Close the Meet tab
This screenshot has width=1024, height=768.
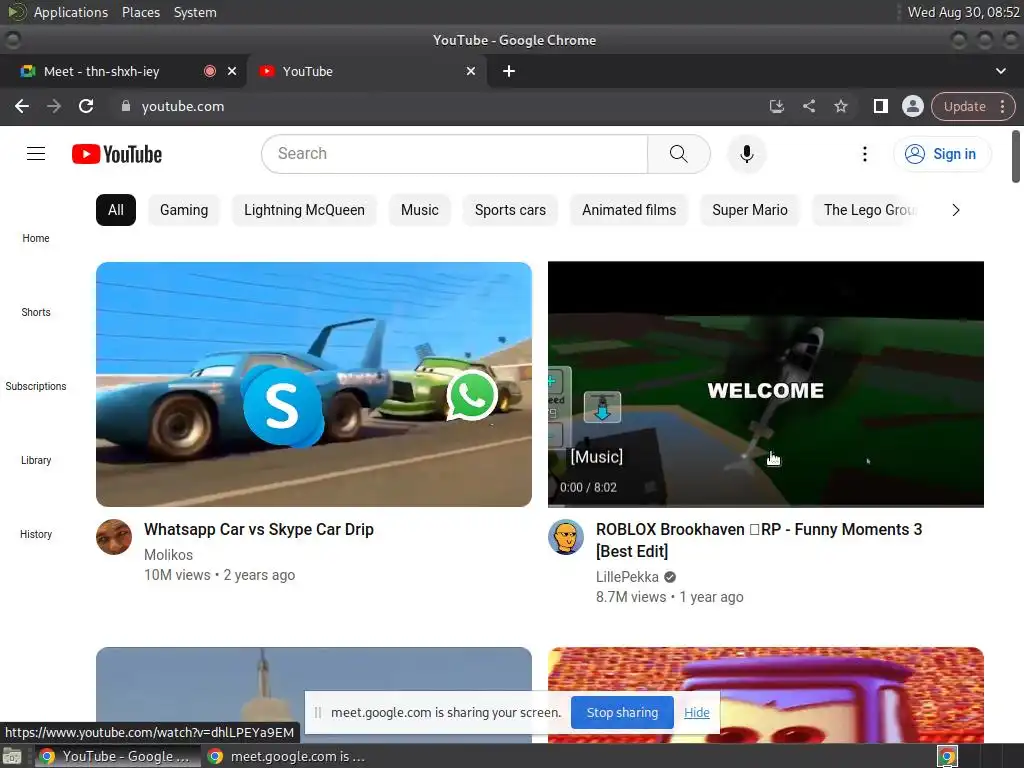tap(232, 71)
